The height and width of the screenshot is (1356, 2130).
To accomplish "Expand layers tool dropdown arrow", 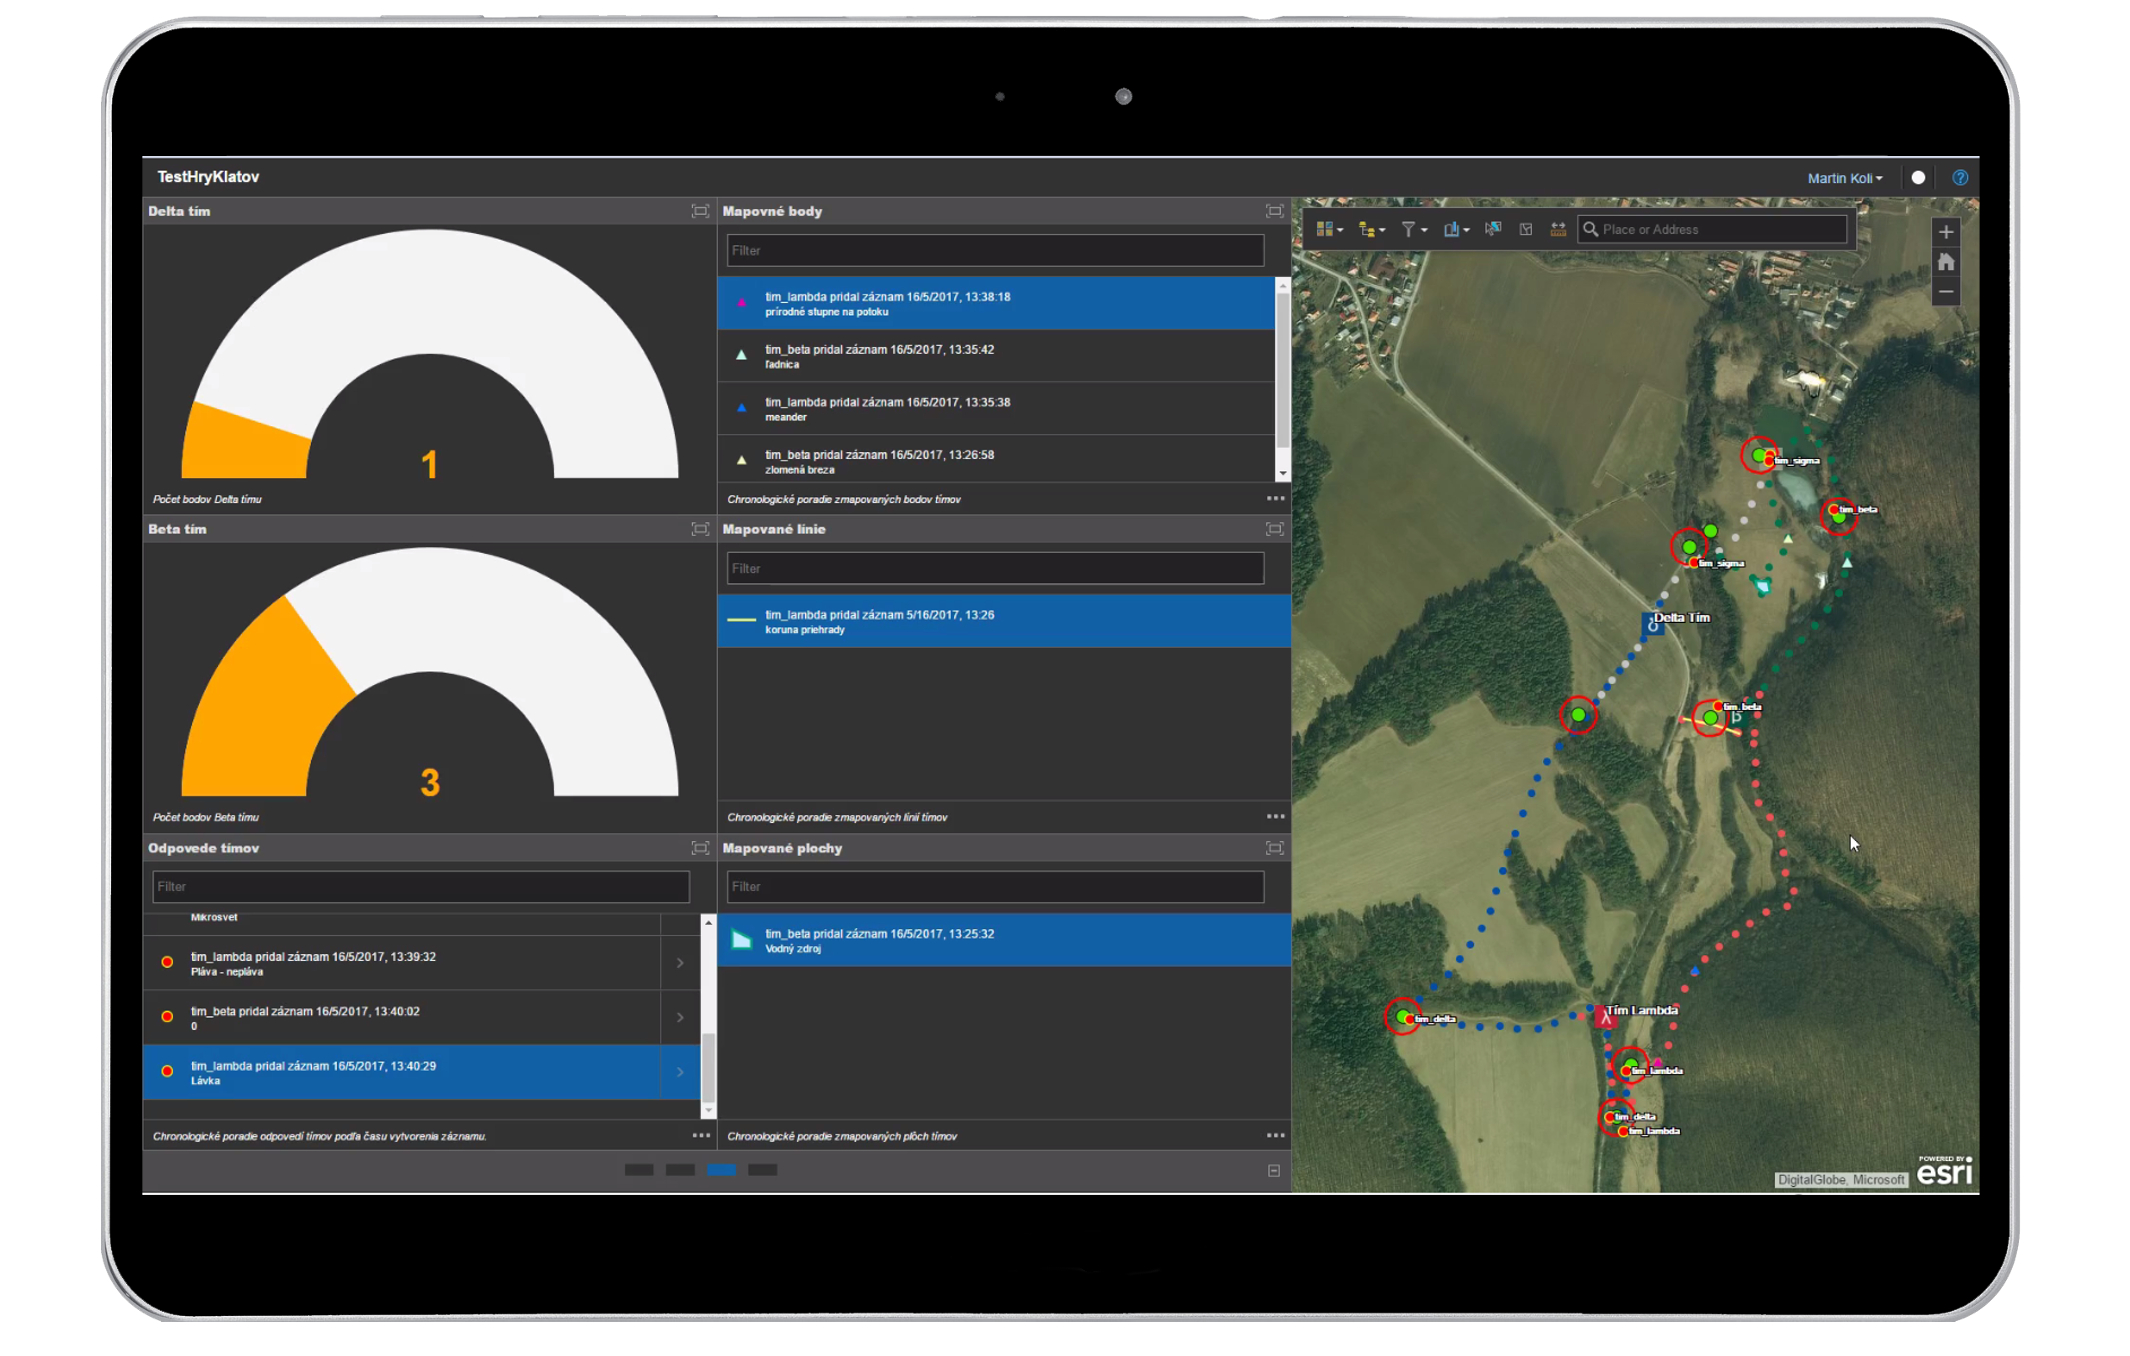I will 1382,231.
